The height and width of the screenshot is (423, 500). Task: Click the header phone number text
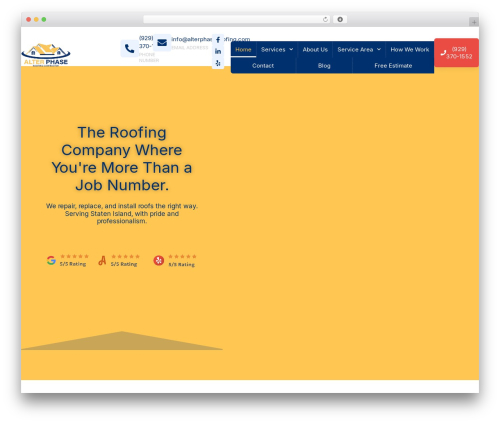tap(146, 42)
